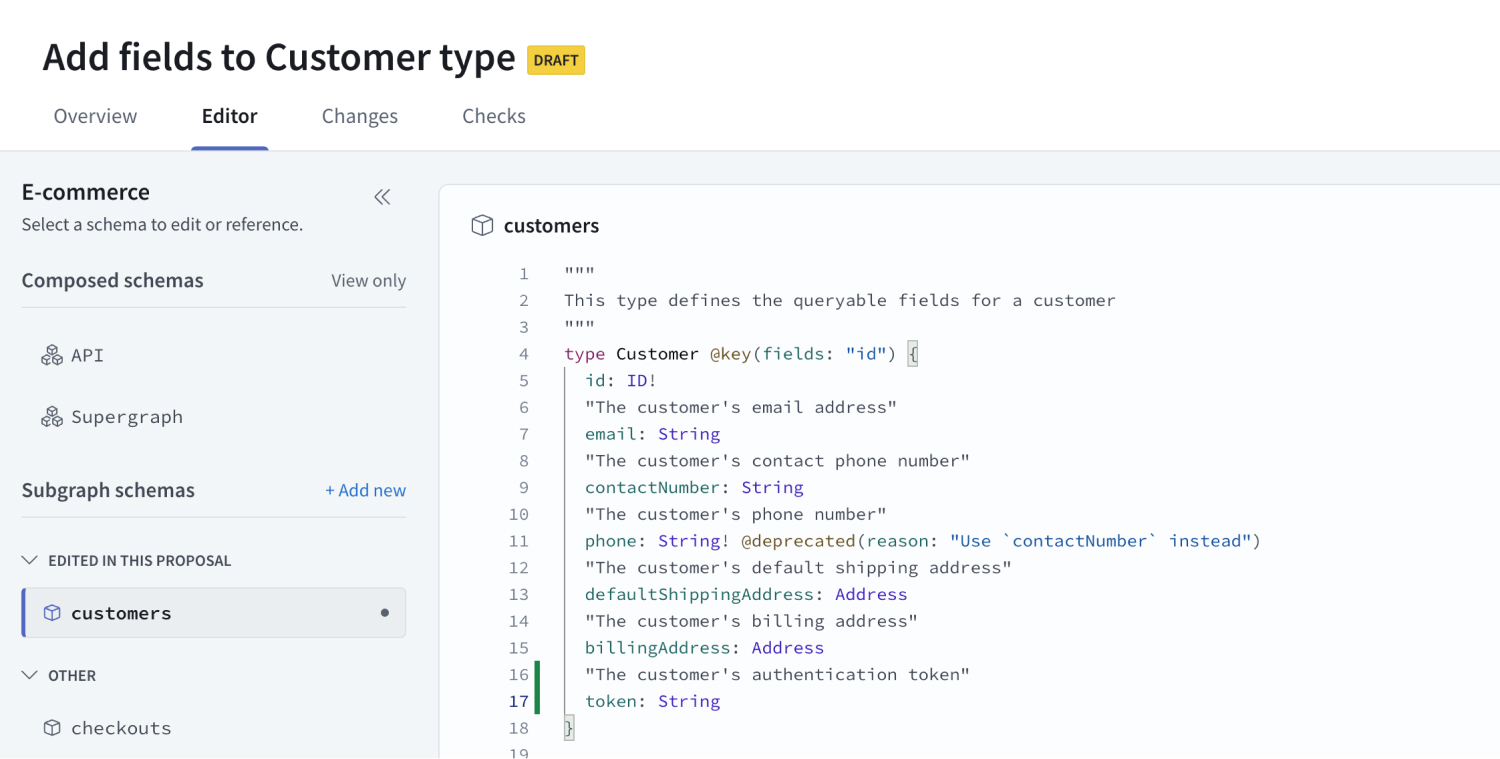Collapse the Edited In This Proposal section
Image resolution: width=1500 pixels, height=759 pixels.
coord(30,561)
